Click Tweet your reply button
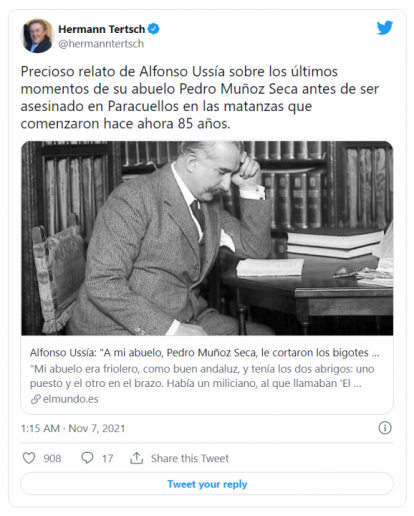Screen dimensions: 414x516 pyautogui.click(x=207, y=484)
